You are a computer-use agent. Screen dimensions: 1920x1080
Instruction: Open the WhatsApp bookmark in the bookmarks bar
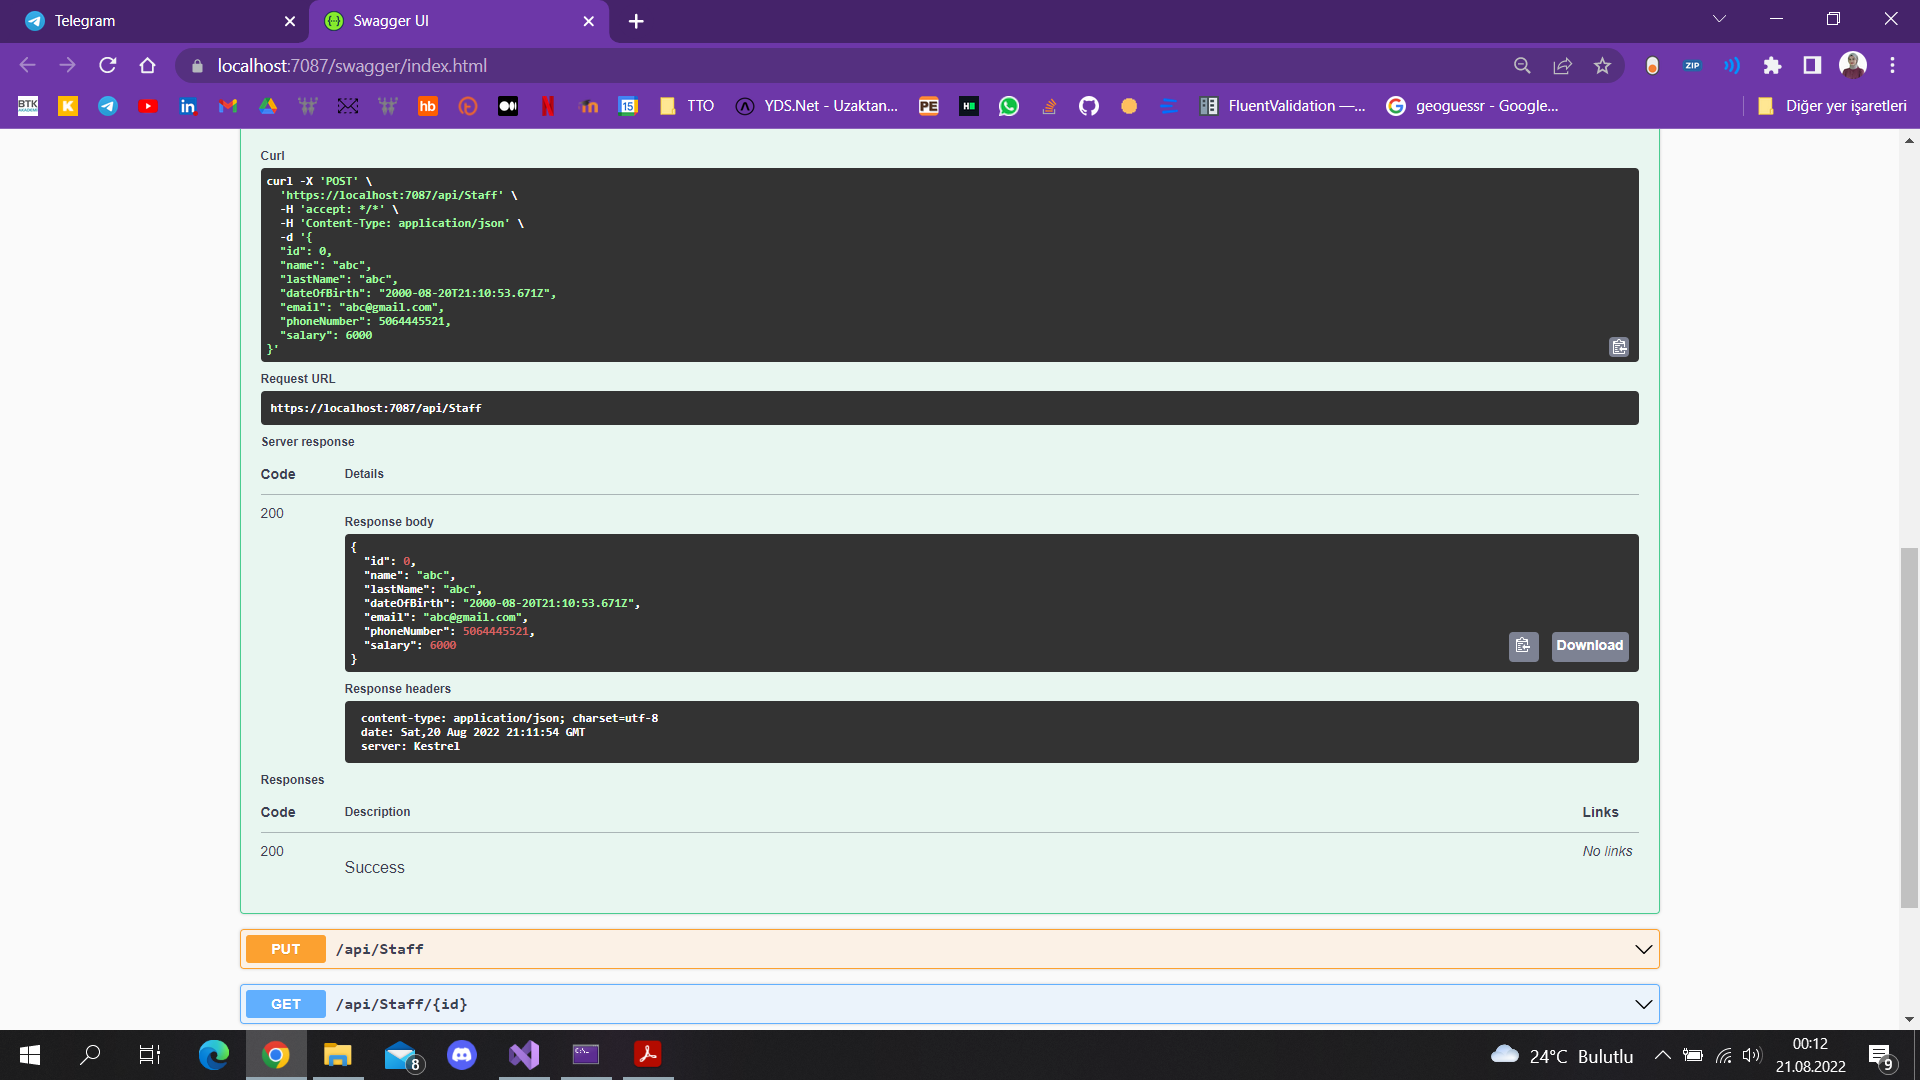pos(1009,105)
